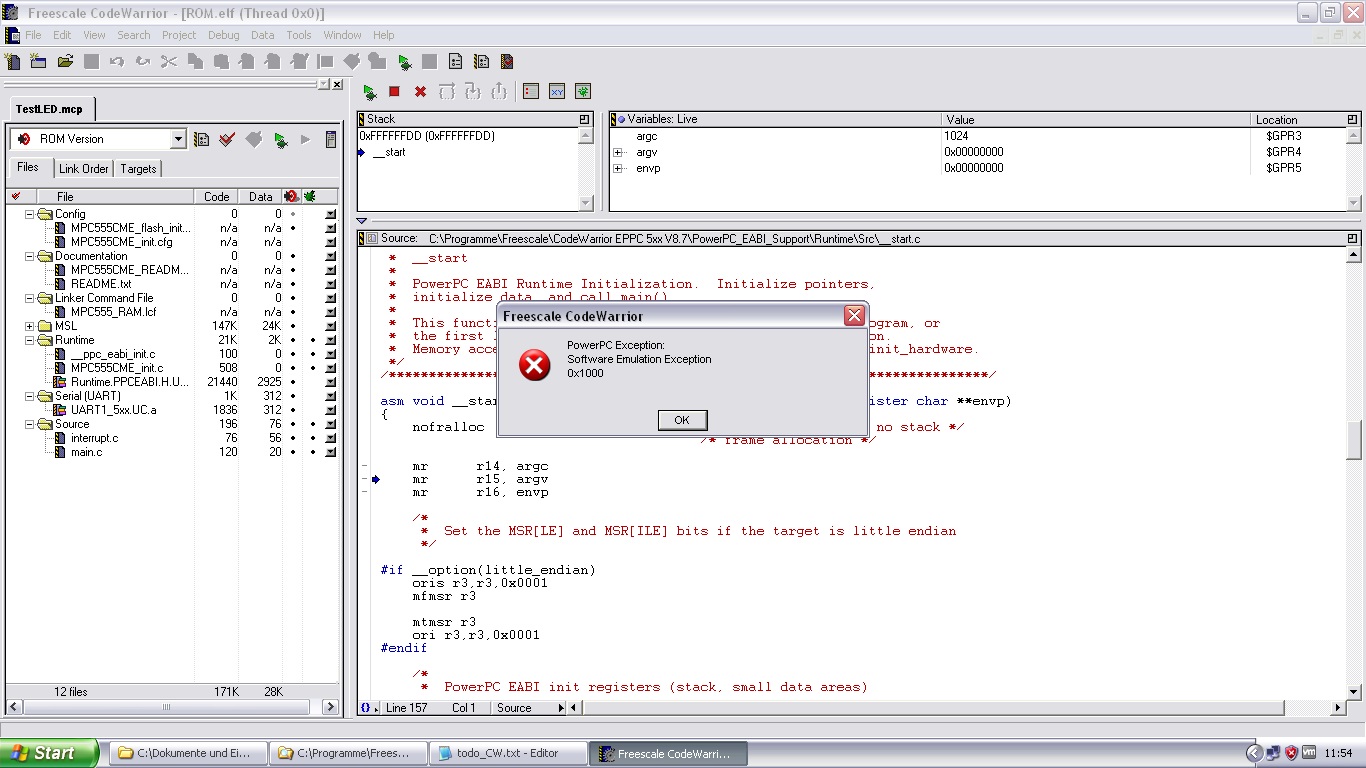Select __start in the Stack list

[x=389, y=152]
